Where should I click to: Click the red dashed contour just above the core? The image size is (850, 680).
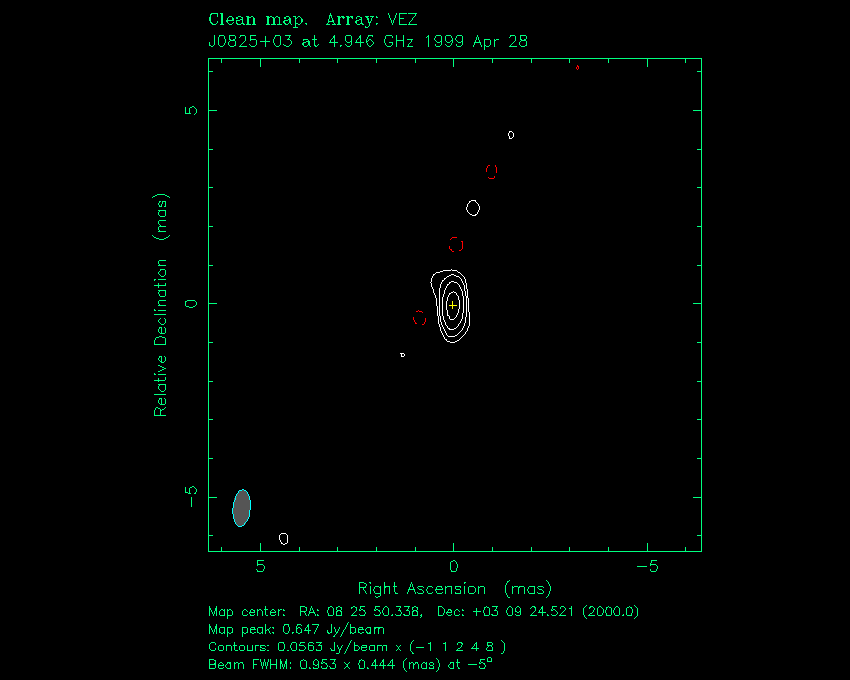[x=456, y=245]
